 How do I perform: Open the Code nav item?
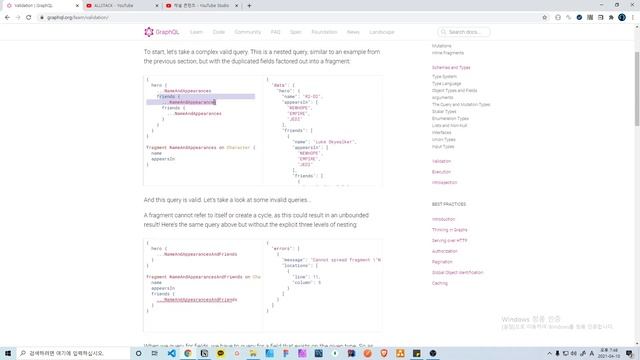tap(219, 32)
